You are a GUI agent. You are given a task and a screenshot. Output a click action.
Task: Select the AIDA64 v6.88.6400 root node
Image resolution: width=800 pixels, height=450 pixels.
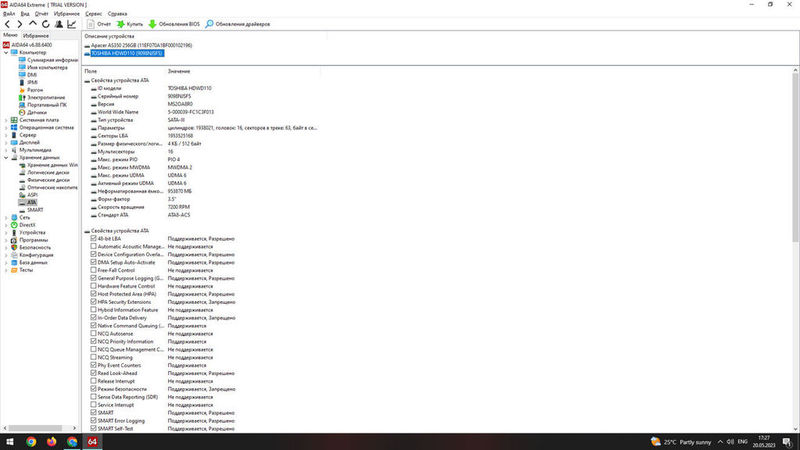[32, 45]
